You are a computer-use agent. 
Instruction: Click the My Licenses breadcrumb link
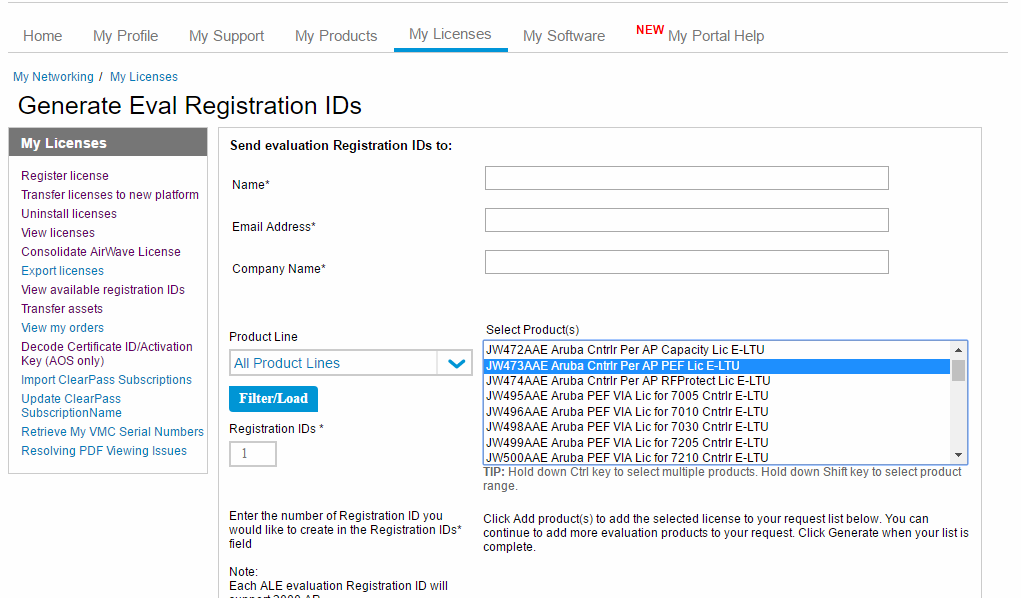[143, 77]
